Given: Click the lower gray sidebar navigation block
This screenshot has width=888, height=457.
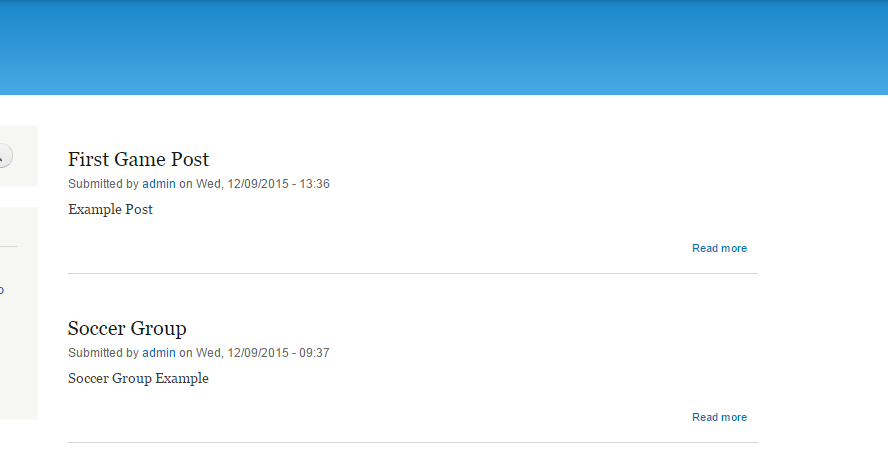Looking at the screenshot, I should click(x=19, y=313).
